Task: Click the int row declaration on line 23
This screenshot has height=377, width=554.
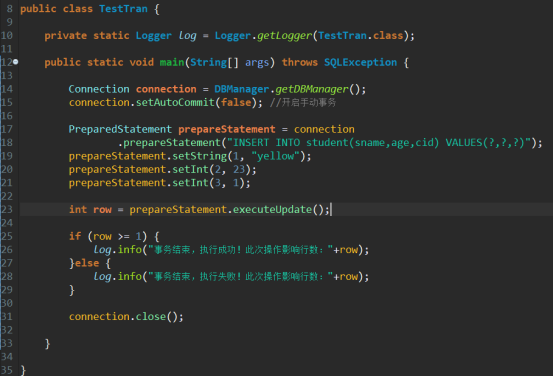Action: [x=90, y=210]
